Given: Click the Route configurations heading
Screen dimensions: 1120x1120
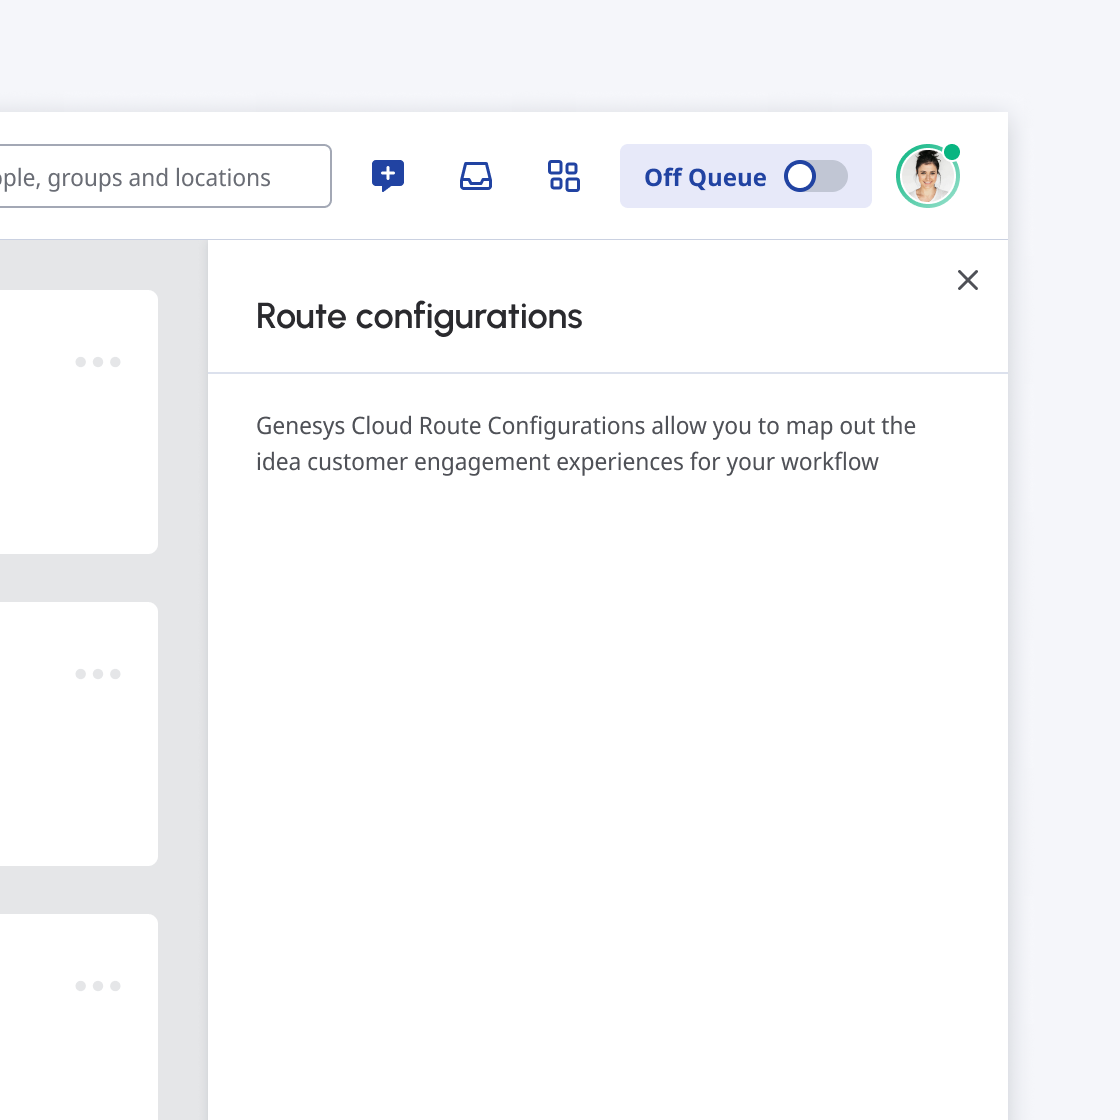Looking at the screenshot, I should point(419,316).
